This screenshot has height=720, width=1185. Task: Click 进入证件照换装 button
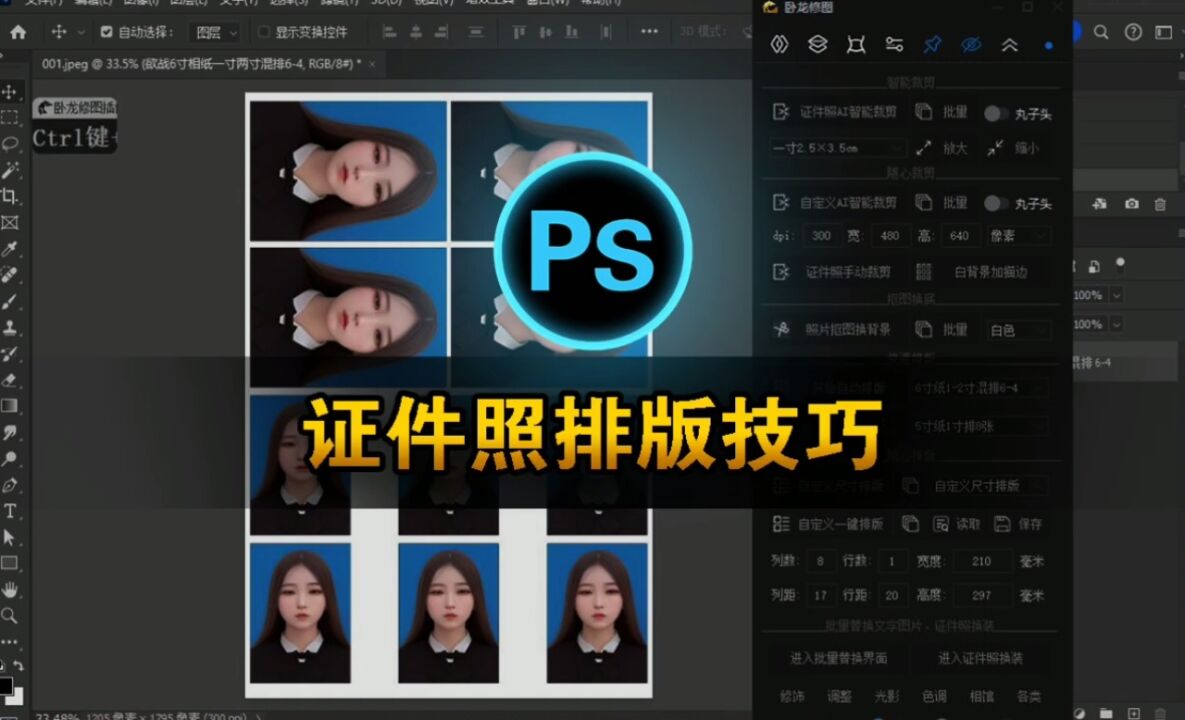click(980, 658)
